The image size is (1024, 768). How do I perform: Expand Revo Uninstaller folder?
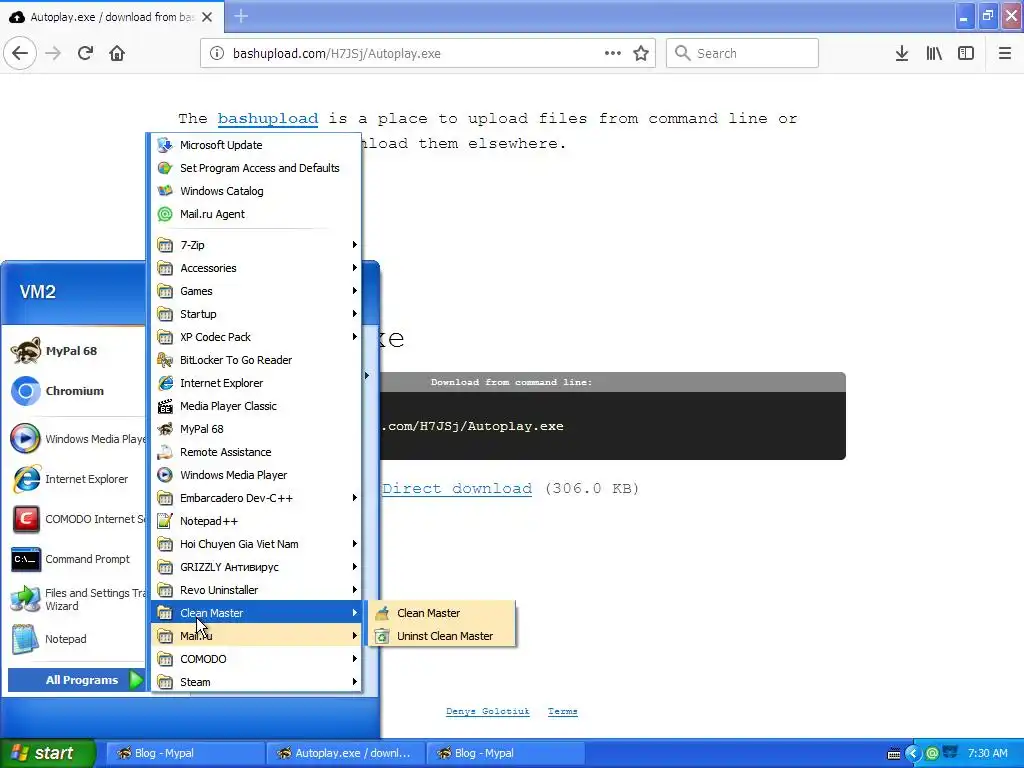coord(256,590)
